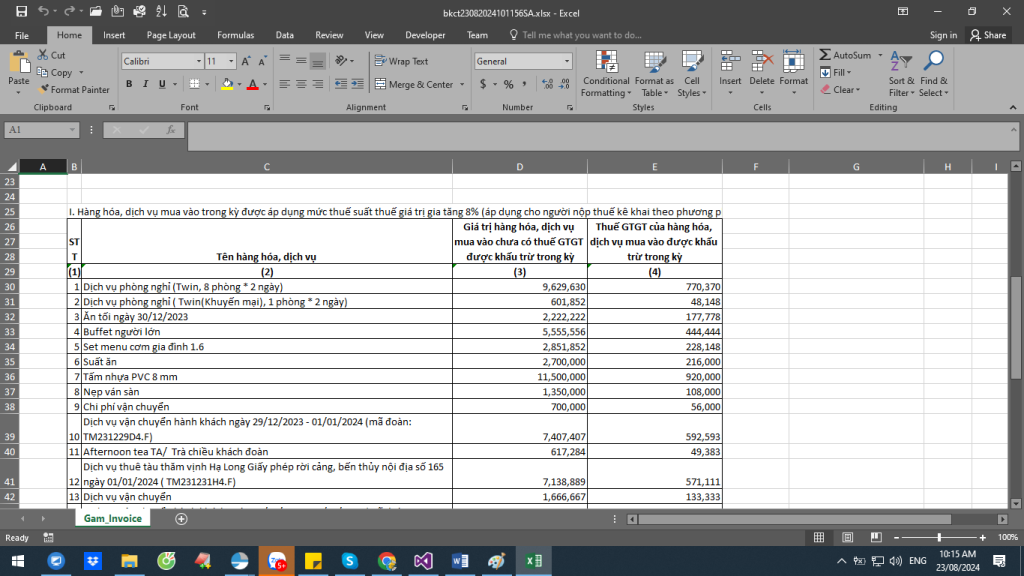The image size is (1024, 576).
Task: Toggle bottom vertical alignment
Action: [x=317, y=61]
